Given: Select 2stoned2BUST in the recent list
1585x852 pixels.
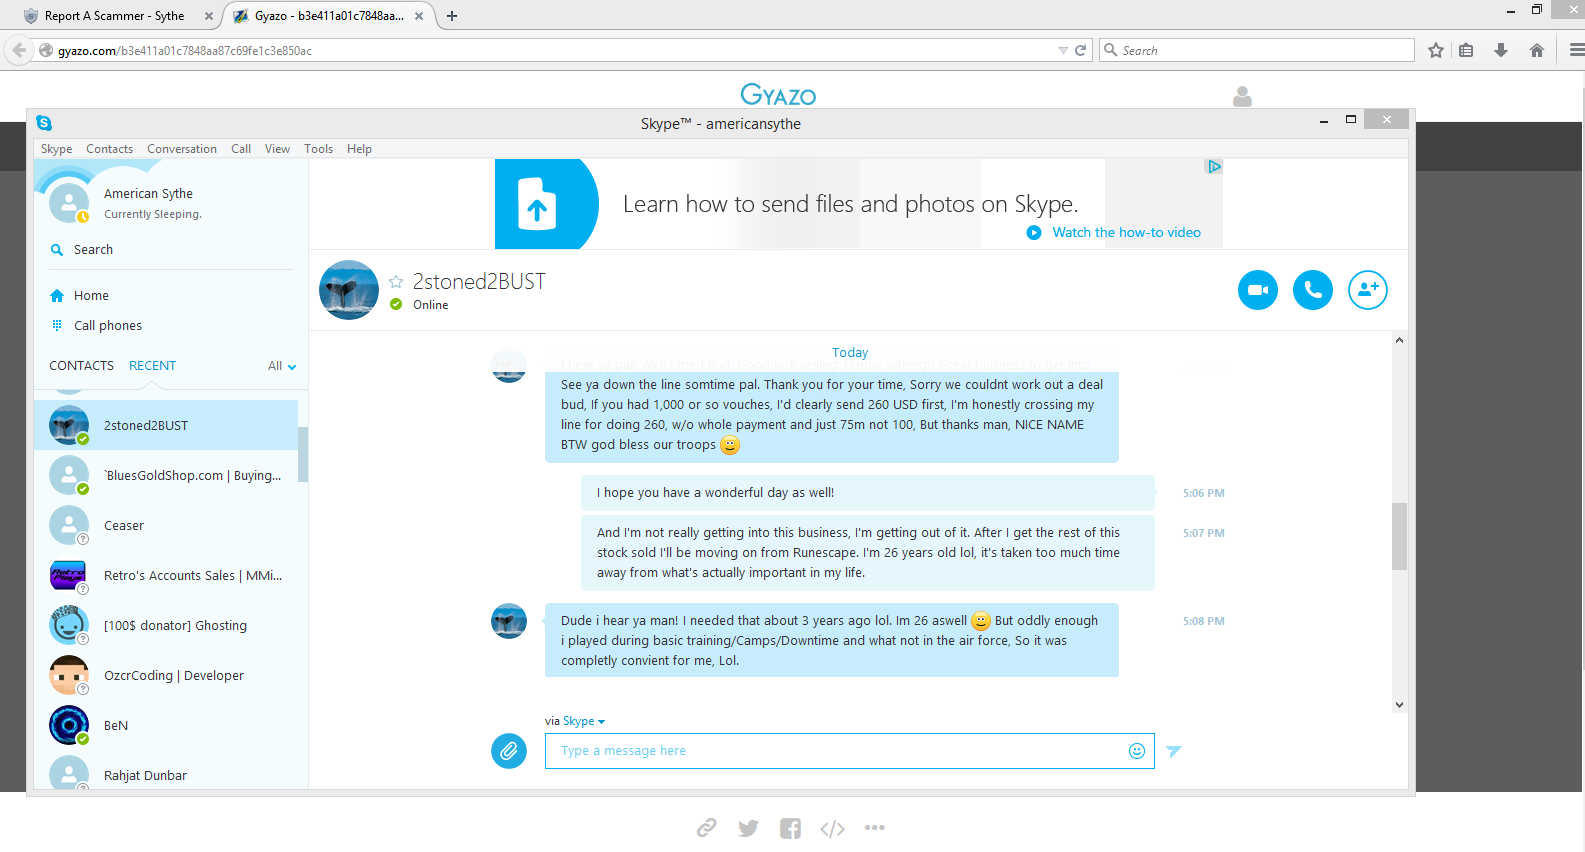Looking at the screenshot, I should point(166,425).
